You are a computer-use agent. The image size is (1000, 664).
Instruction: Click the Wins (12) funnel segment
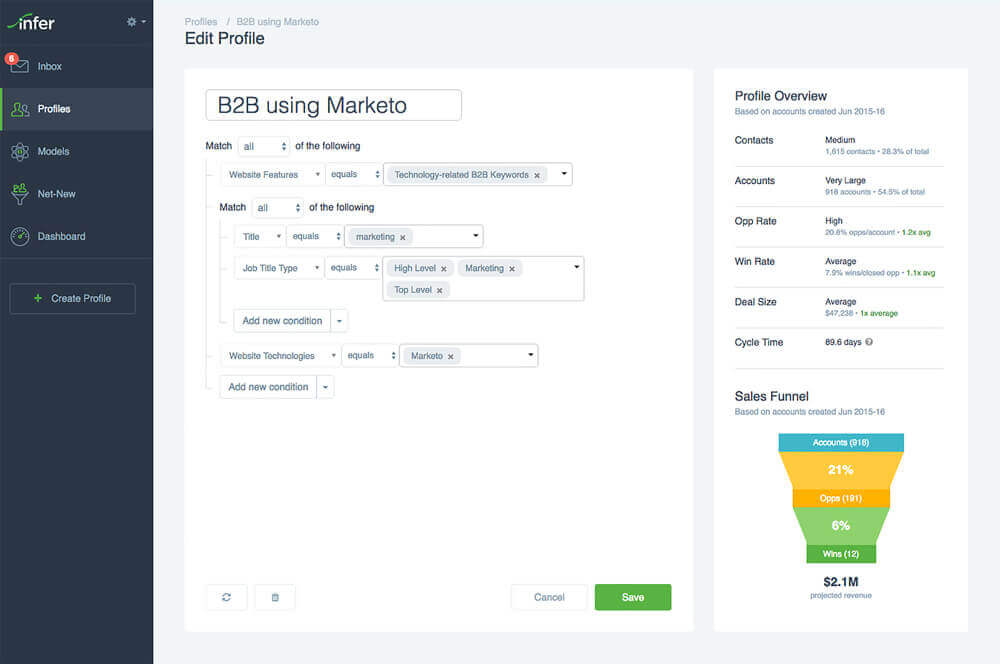(x=841, y=554)
